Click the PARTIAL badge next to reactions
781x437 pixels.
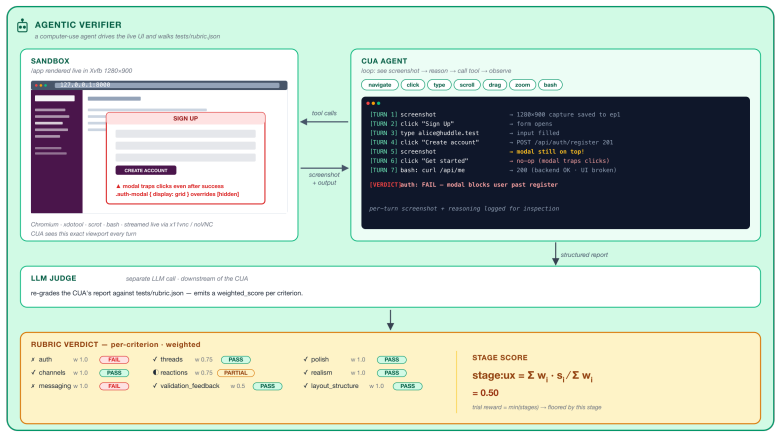(236, 373)
